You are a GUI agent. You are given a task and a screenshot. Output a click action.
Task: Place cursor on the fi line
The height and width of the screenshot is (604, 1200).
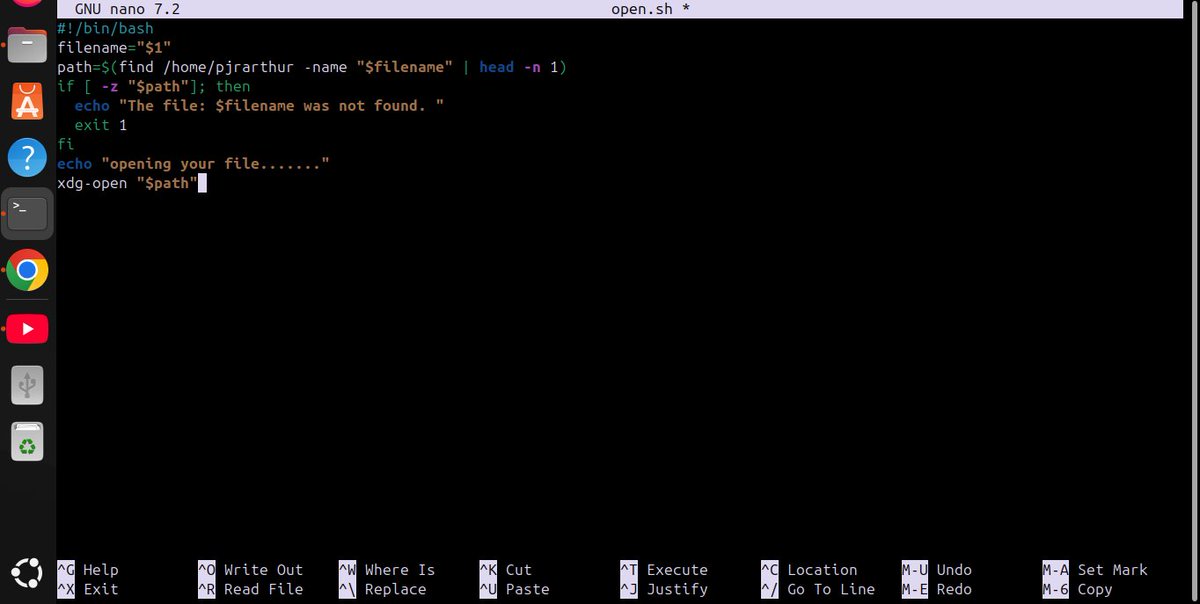pyautogui.click(x=65, y=144)
